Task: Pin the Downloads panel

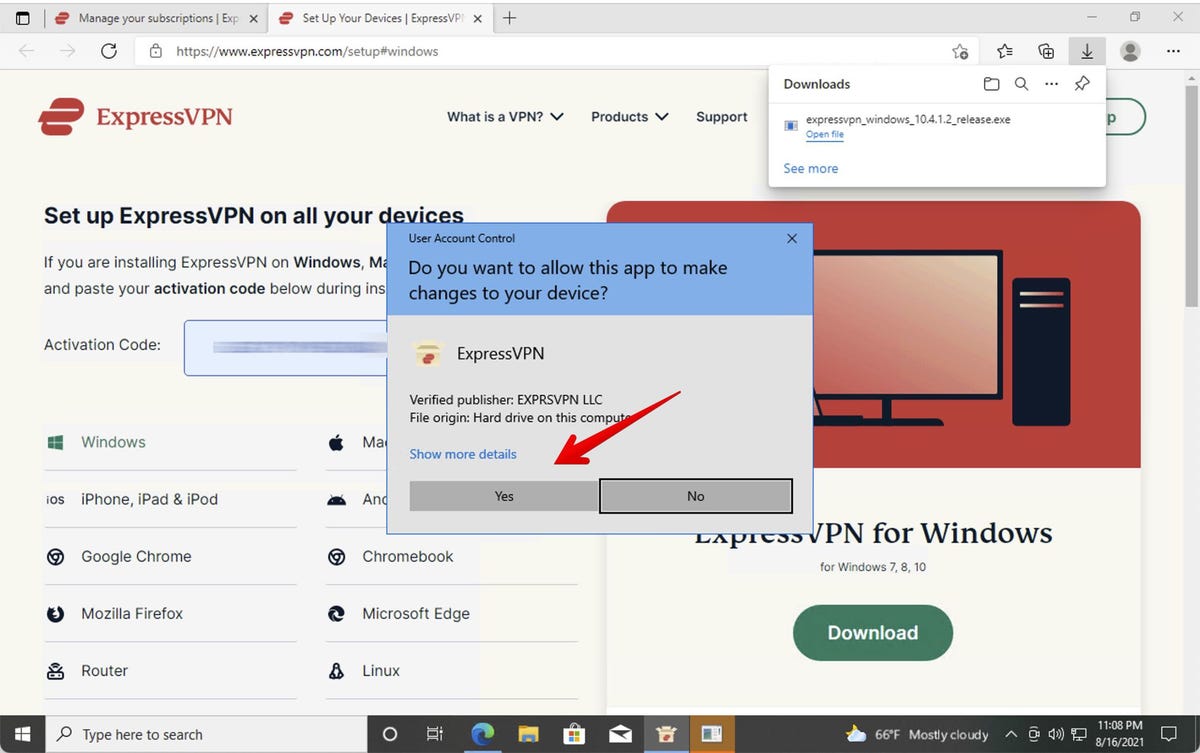Action: 1082,84
